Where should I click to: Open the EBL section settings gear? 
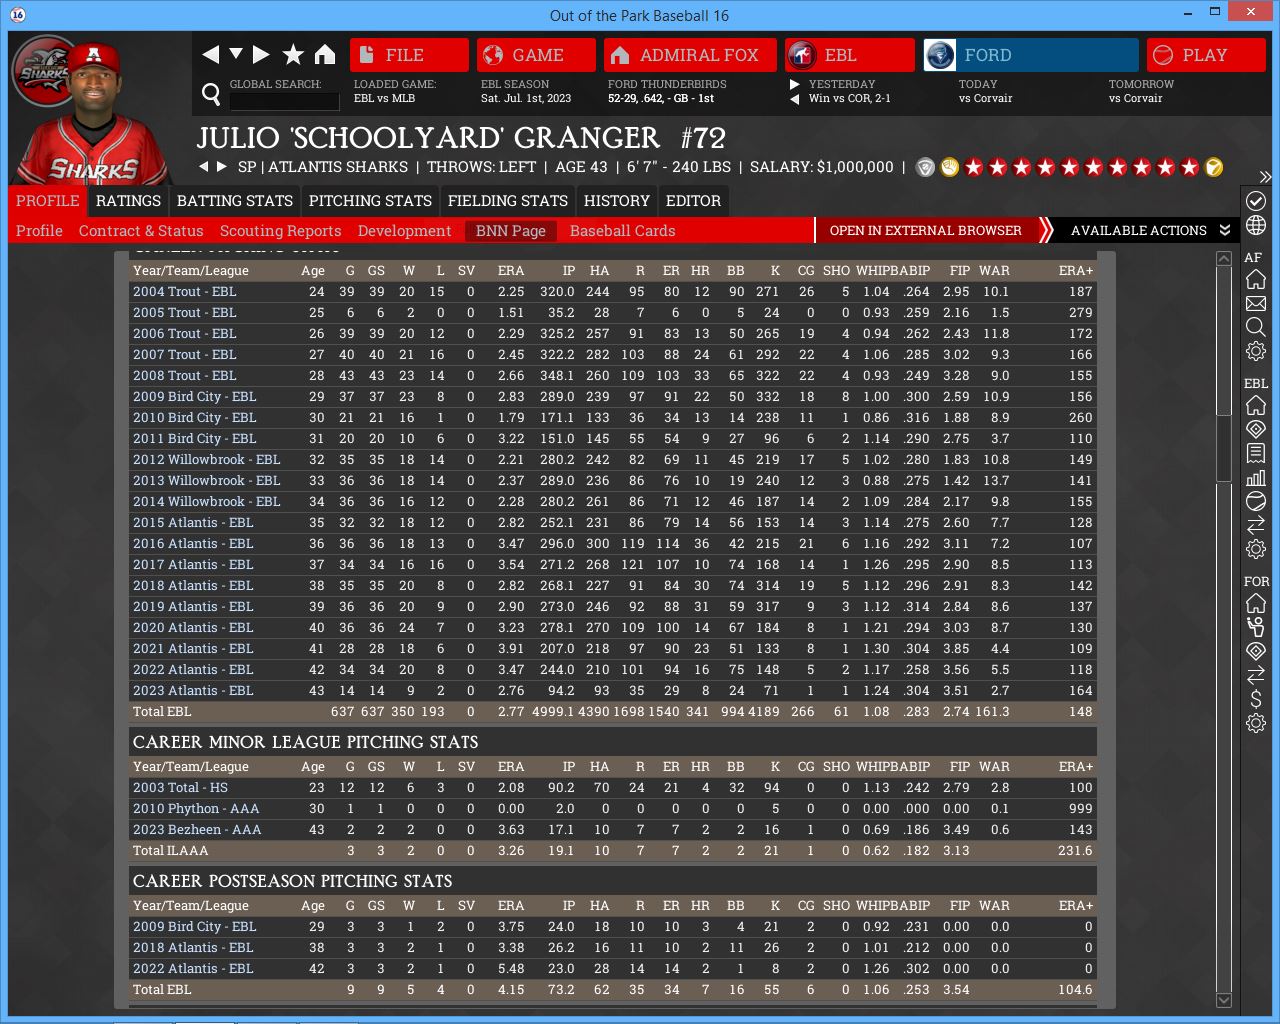tap(1256, 549)
